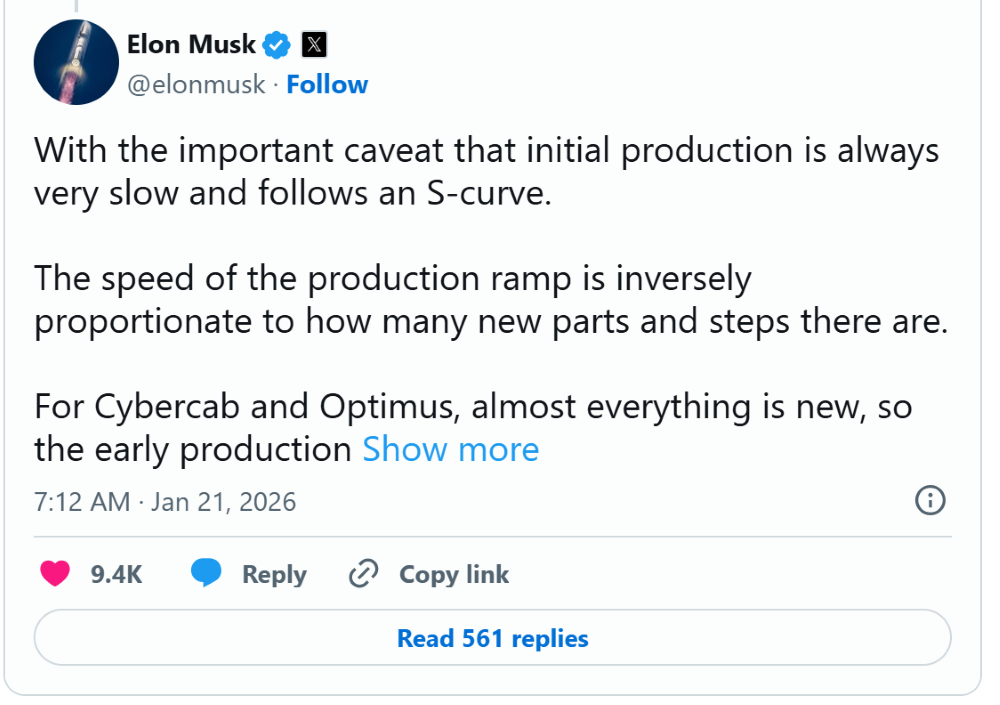Screen dimensions: 1000x705
Task: Expand the tweet with Show more
Action: tap(450, 449)
